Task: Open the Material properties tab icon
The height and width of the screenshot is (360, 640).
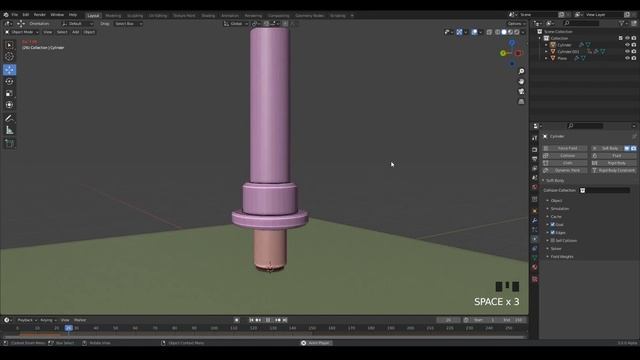Action: point(535,268)
